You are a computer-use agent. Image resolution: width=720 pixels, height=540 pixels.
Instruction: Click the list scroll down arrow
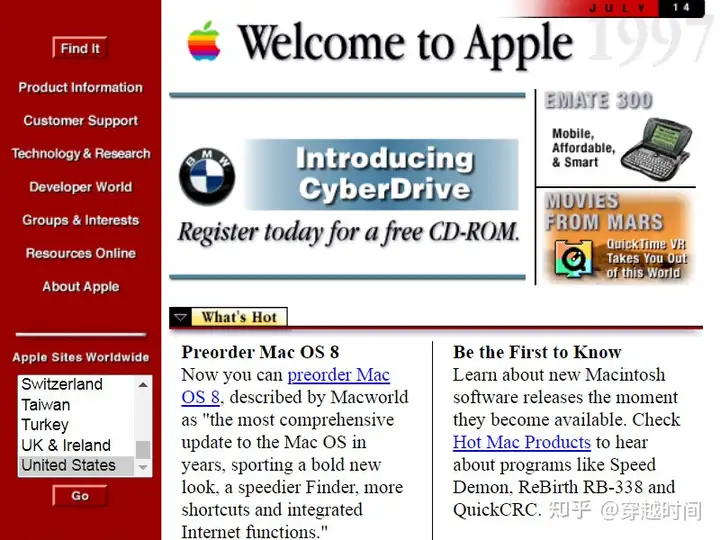pos(143,467)
